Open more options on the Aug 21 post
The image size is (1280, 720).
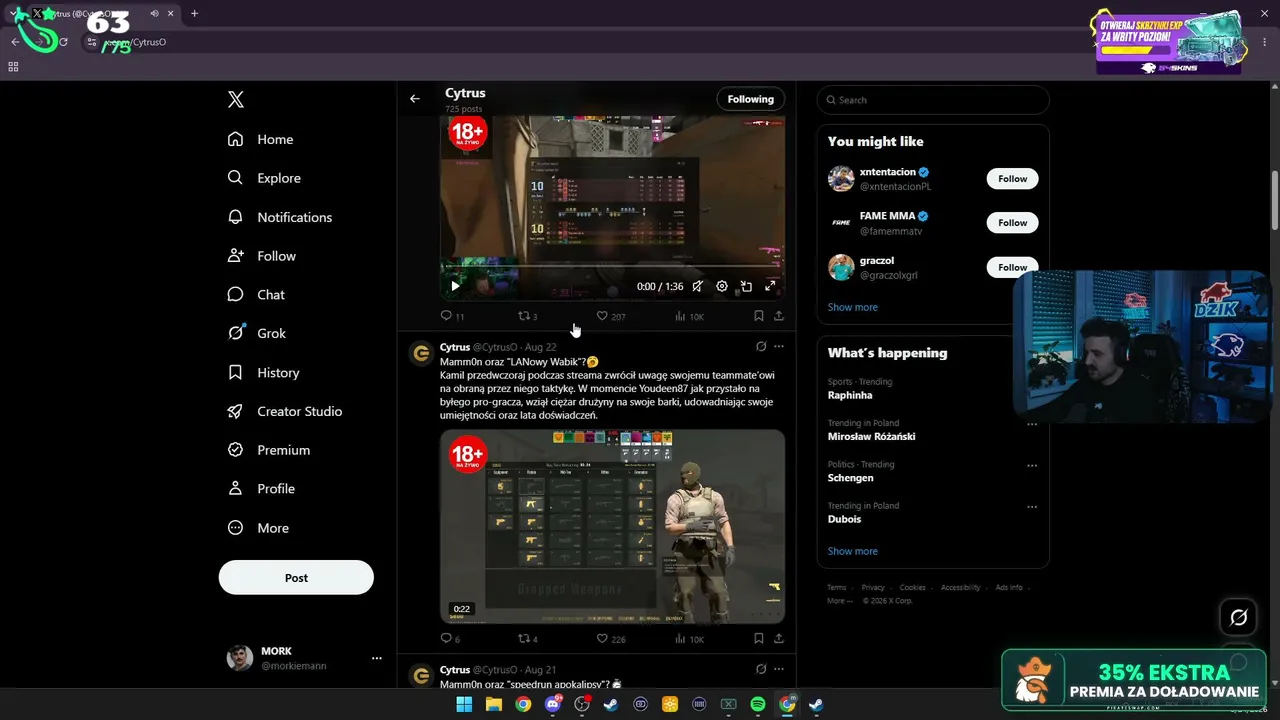click(x=779, y=669)
